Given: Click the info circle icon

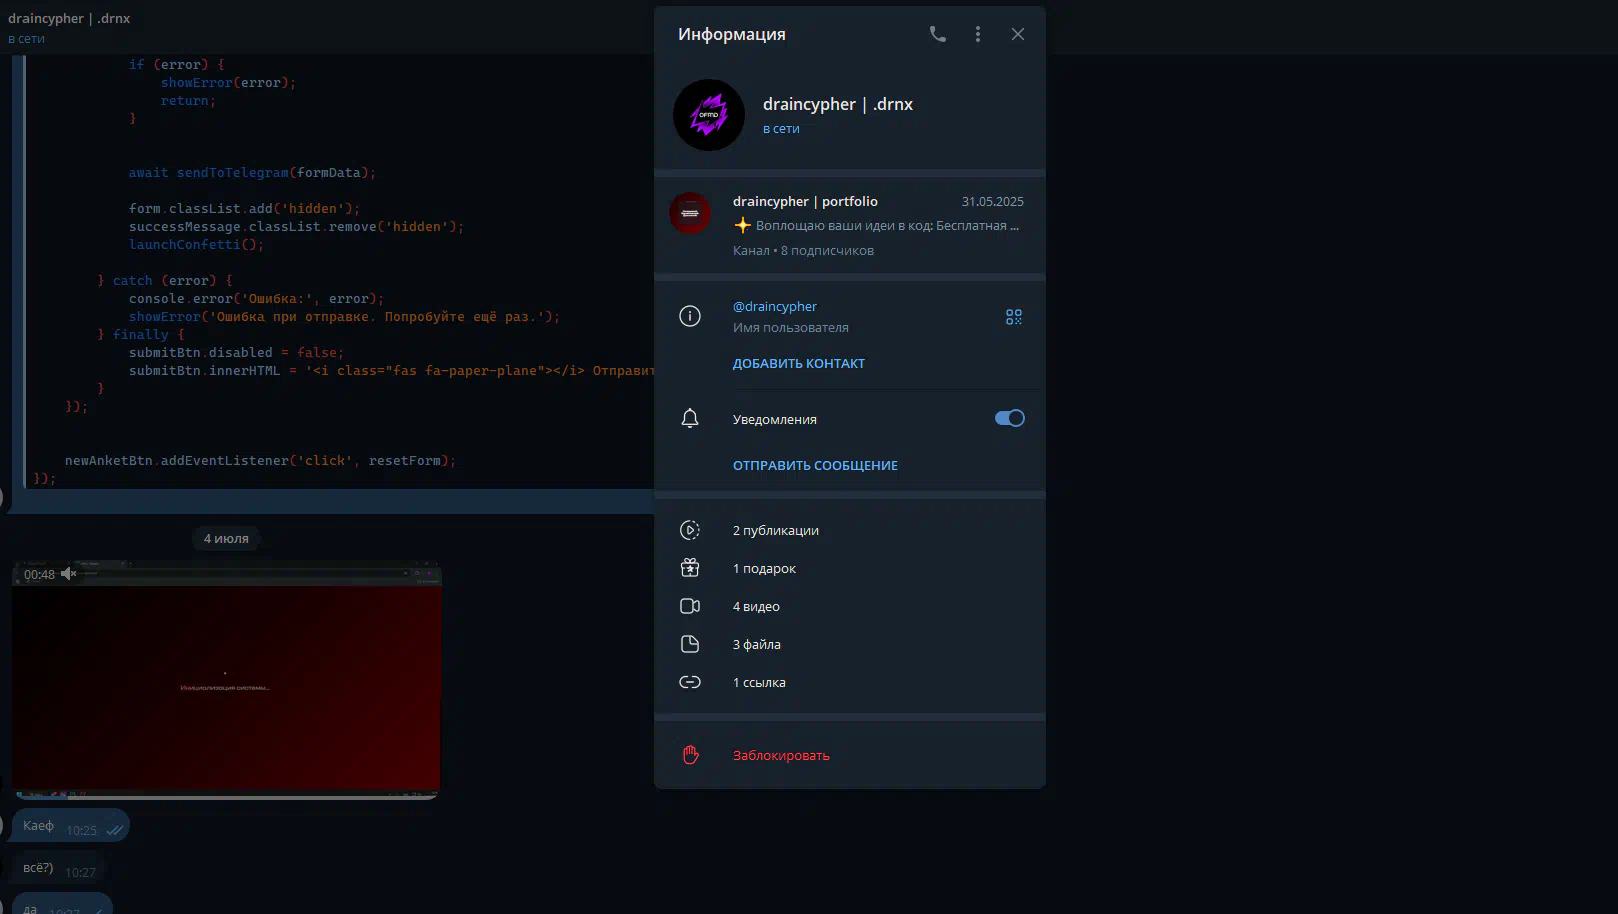Looking at the screenshot, I should 690,316.
